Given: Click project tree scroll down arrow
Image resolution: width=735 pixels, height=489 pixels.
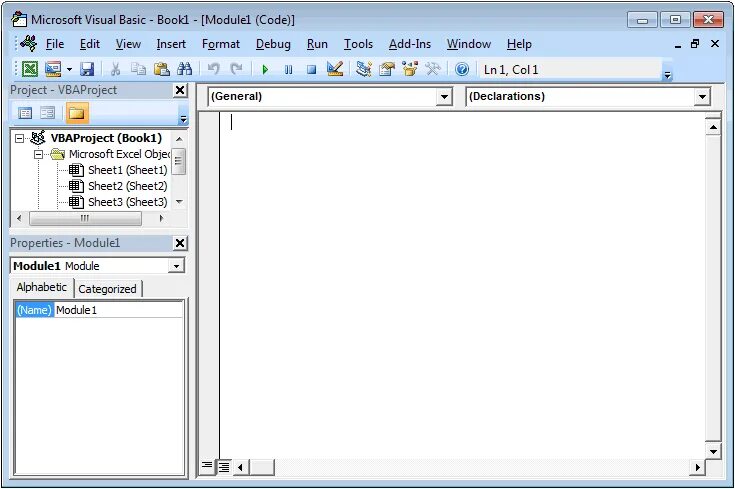Looking at the screenshot, I should click(179, 202).
